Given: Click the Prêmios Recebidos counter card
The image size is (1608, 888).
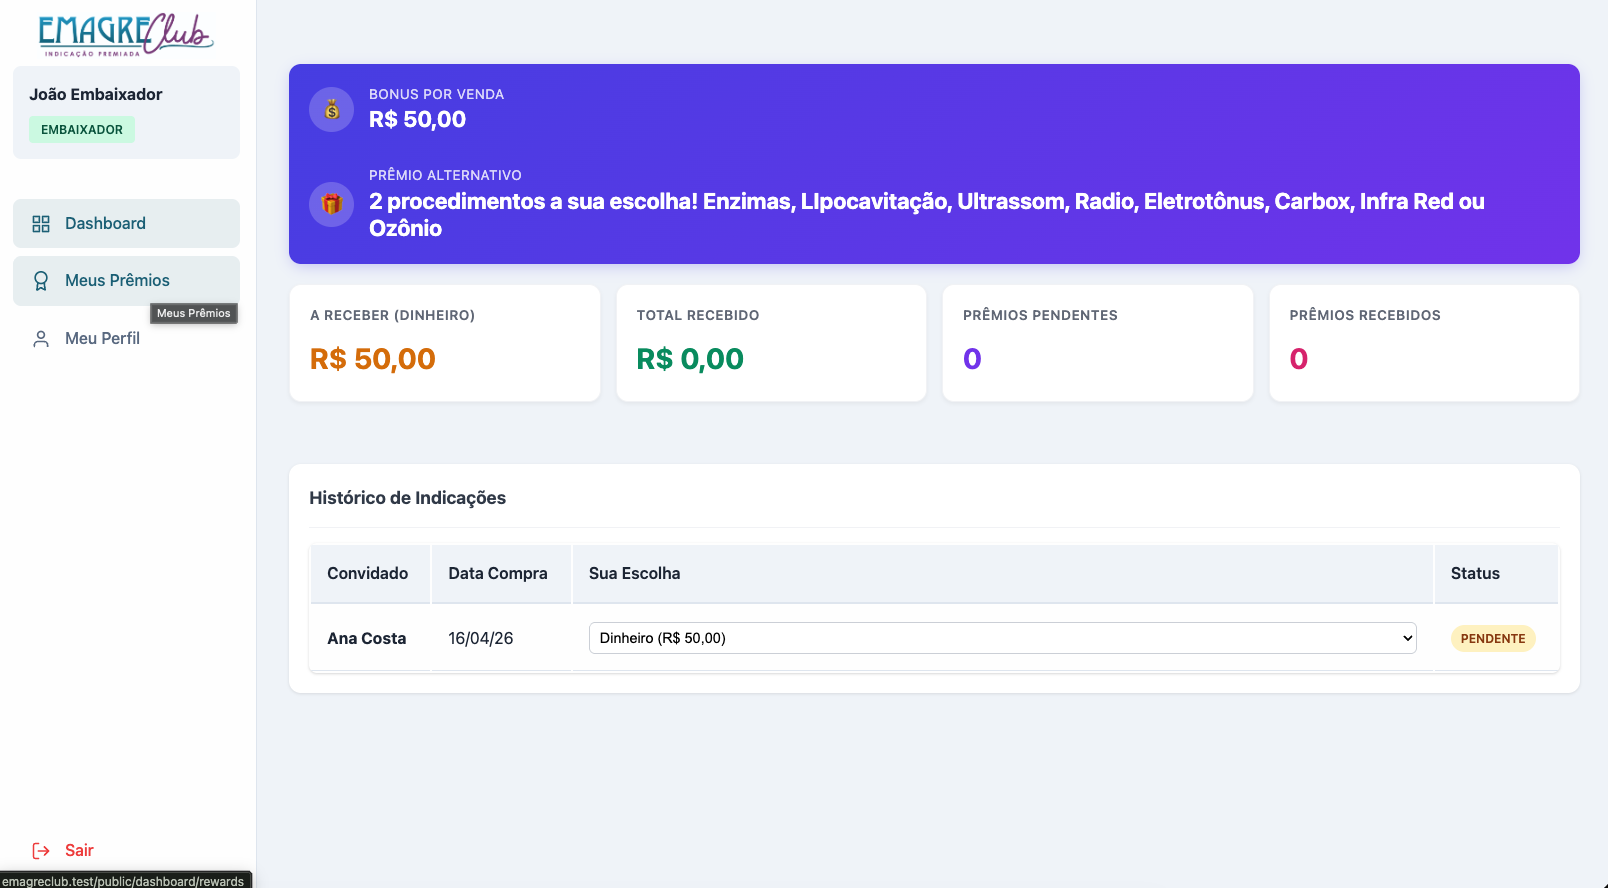Looking at the screenshot, I should (x=1423, y=343).
